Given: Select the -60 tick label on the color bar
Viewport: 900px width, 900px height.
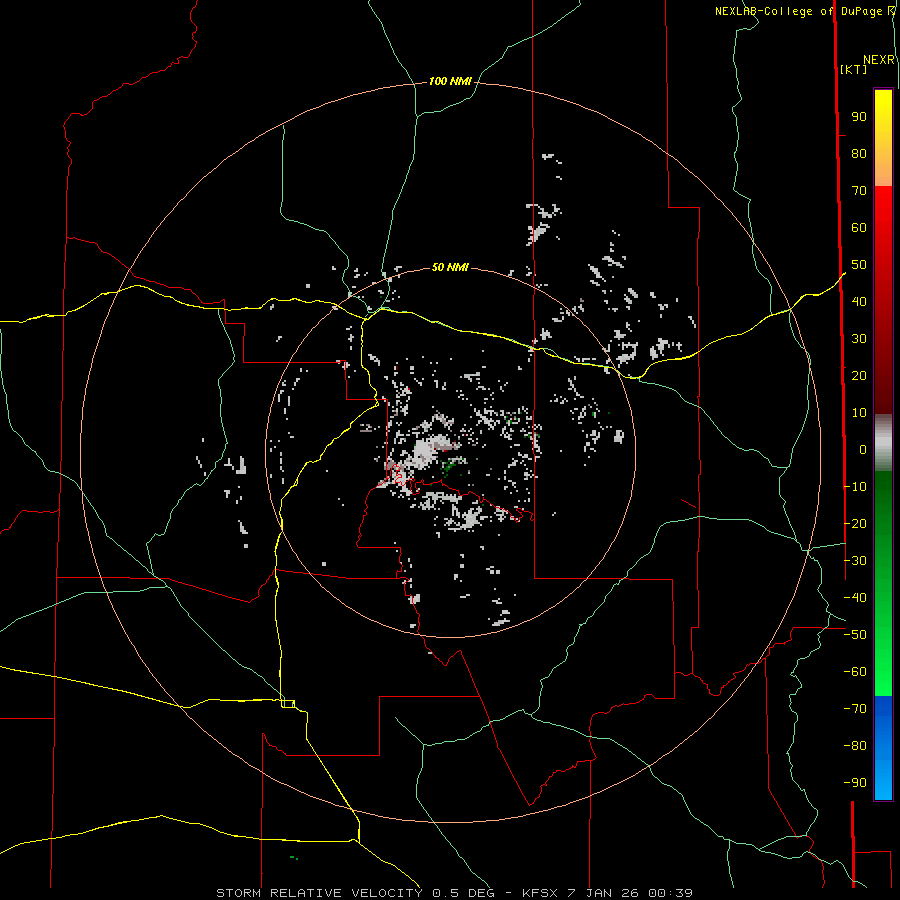Looking at the screenshot, I should [x=855, y=672].
